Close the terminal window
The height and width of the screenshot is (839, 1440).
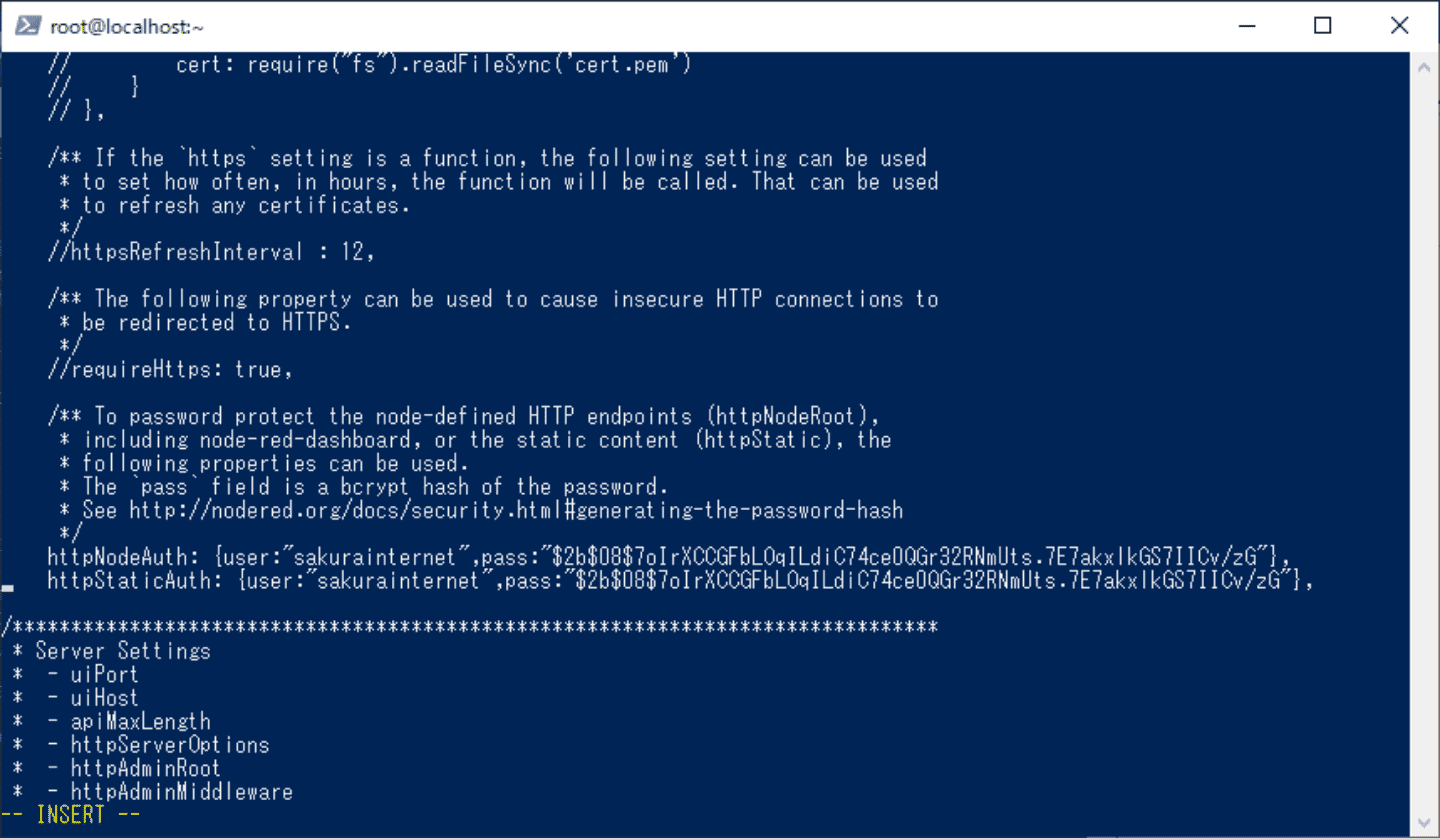1399,27
